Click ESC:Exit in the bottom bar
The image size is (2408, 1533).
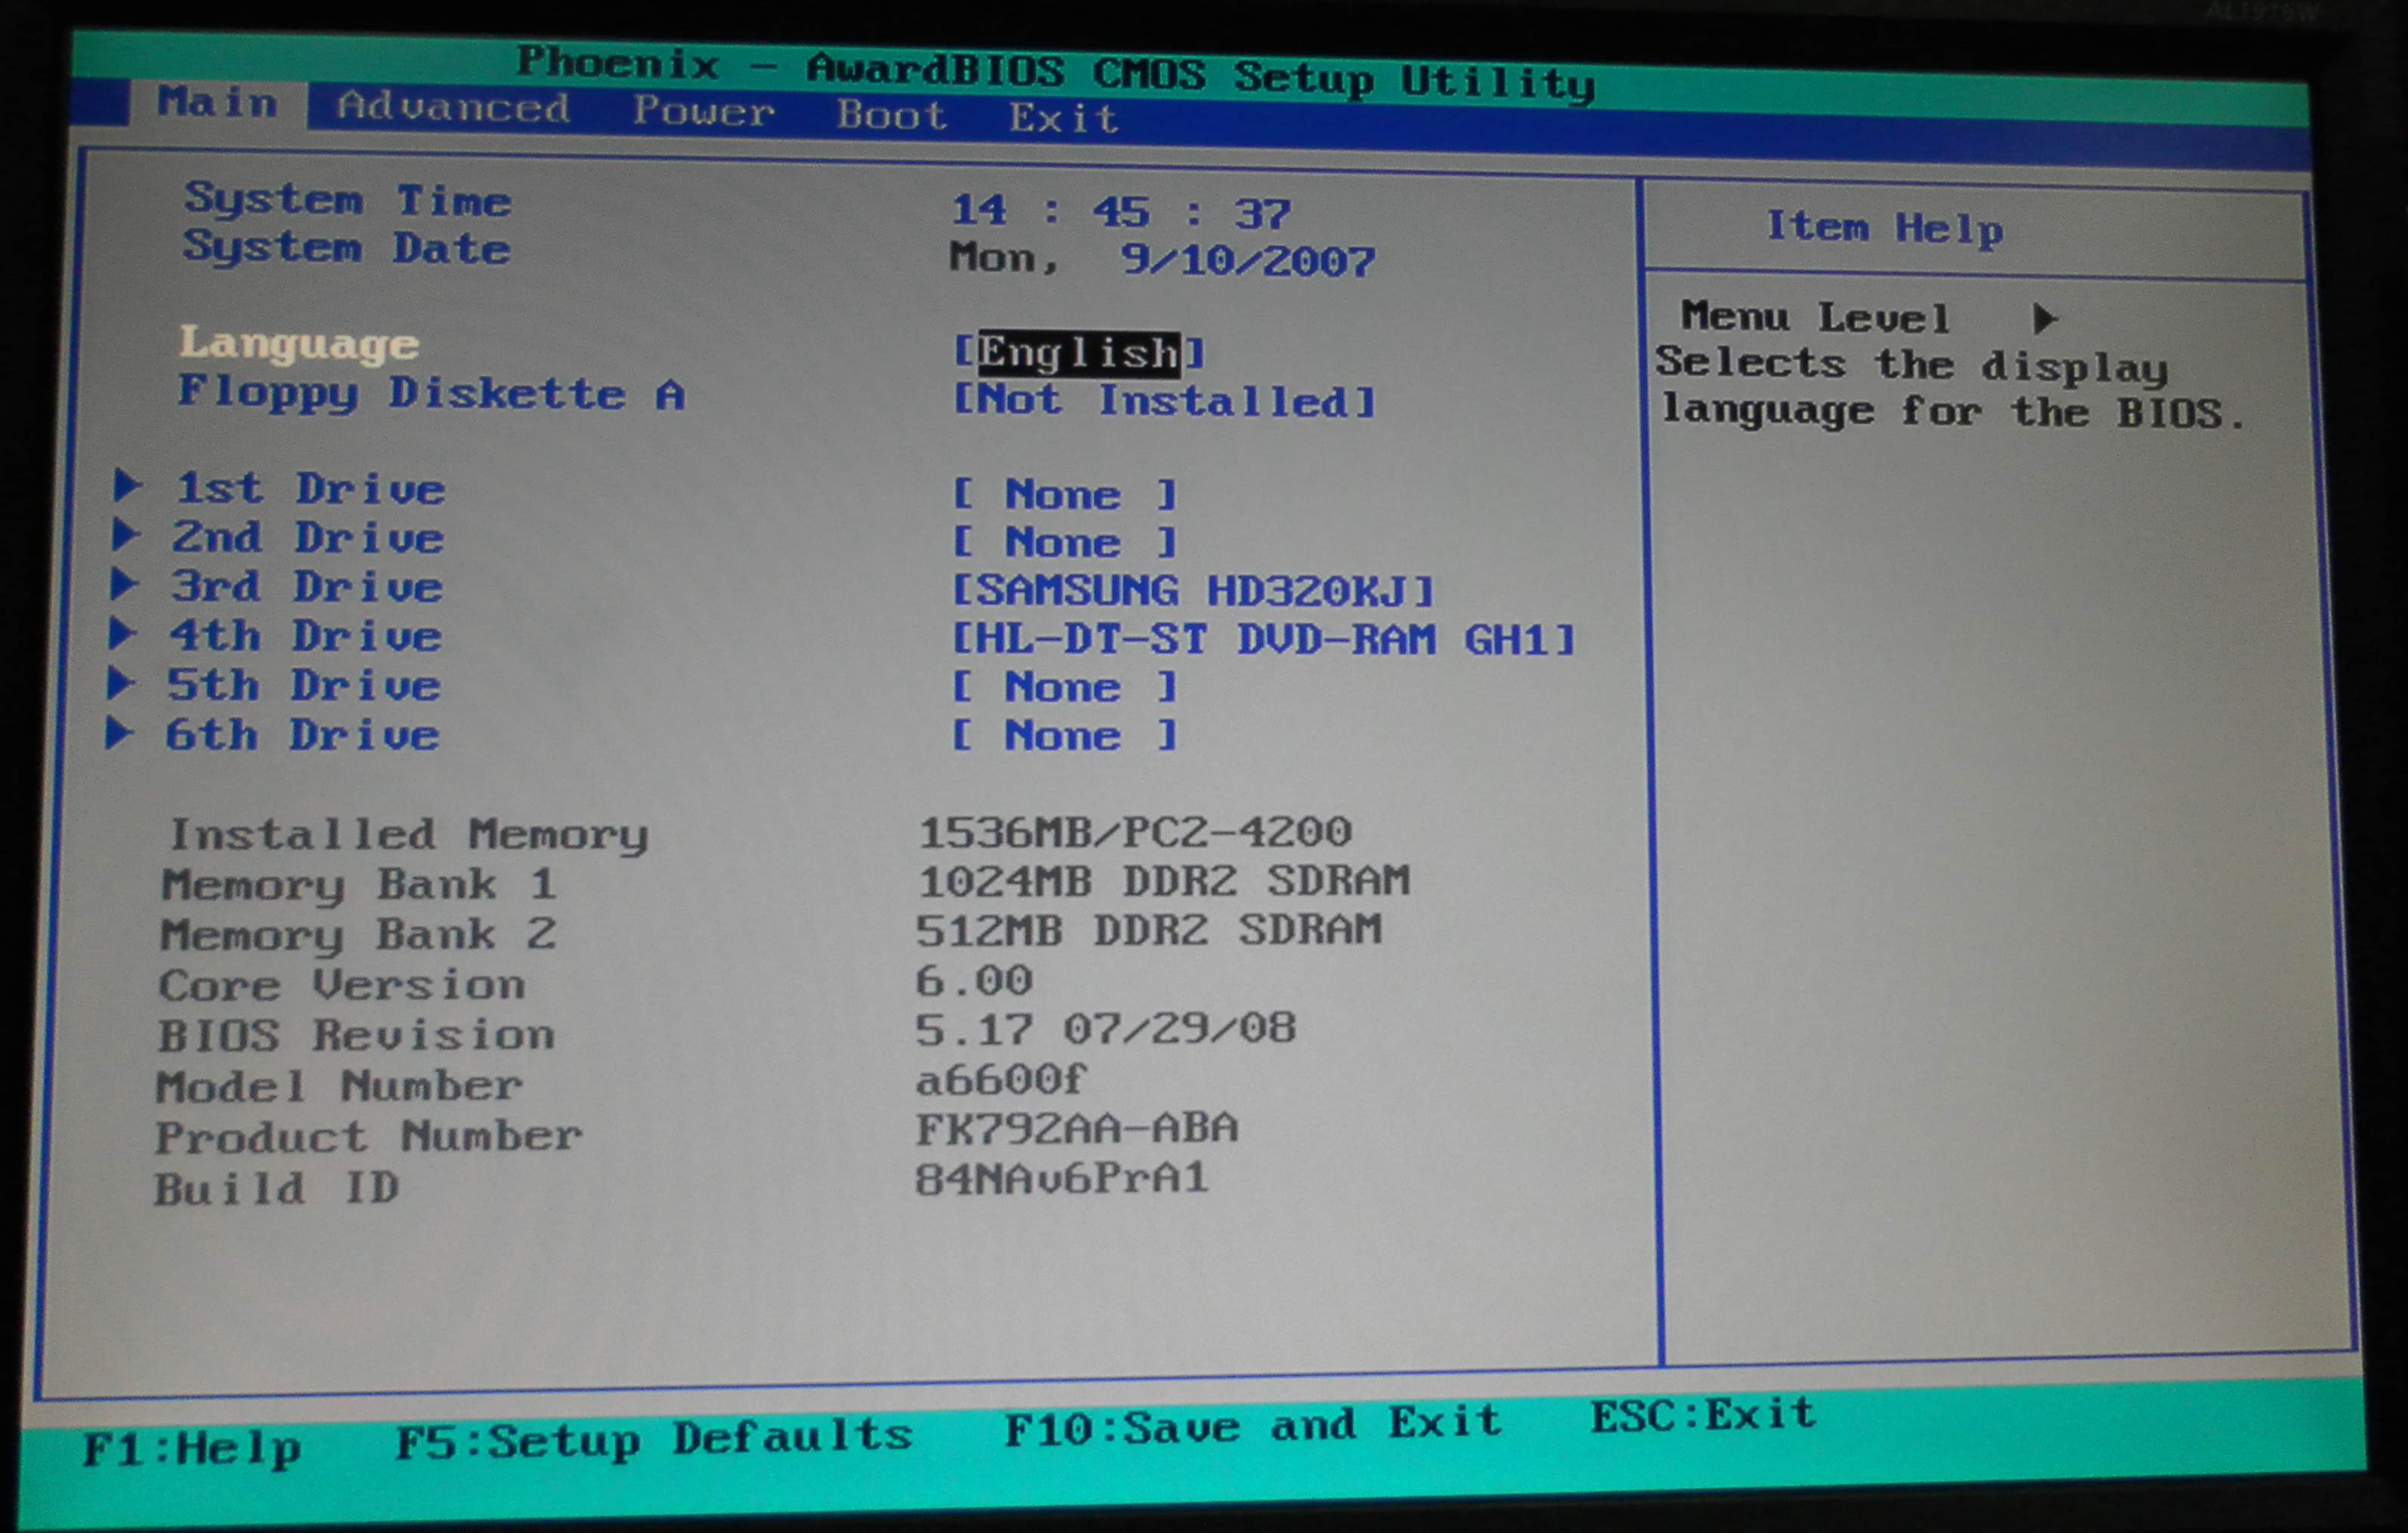coord(1703,1415)
